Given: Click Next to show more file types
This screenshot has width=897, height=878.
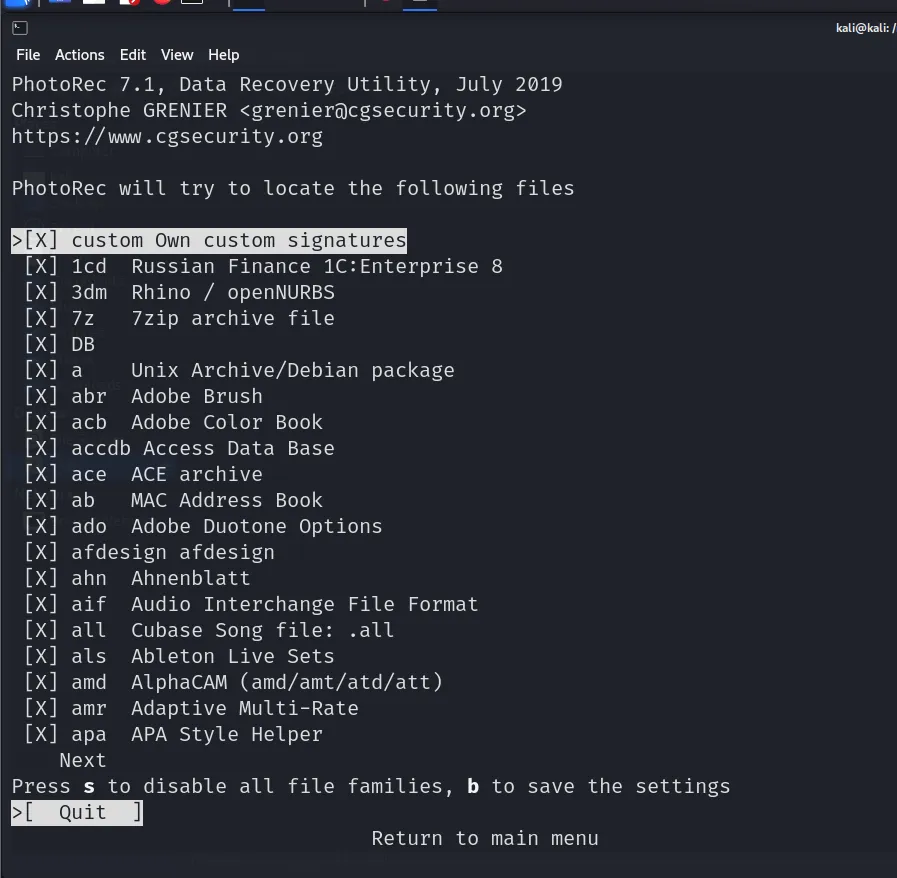Looking at the screenshot, I should click(x=82, y=760).
